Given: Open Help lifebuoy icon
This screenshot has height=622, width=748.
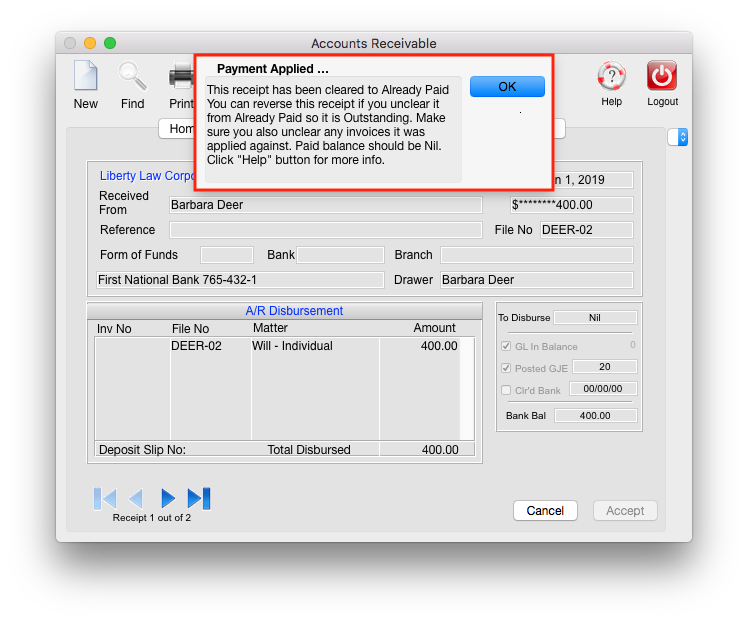Looking at the screenshot, I should (x=611, y=77).
